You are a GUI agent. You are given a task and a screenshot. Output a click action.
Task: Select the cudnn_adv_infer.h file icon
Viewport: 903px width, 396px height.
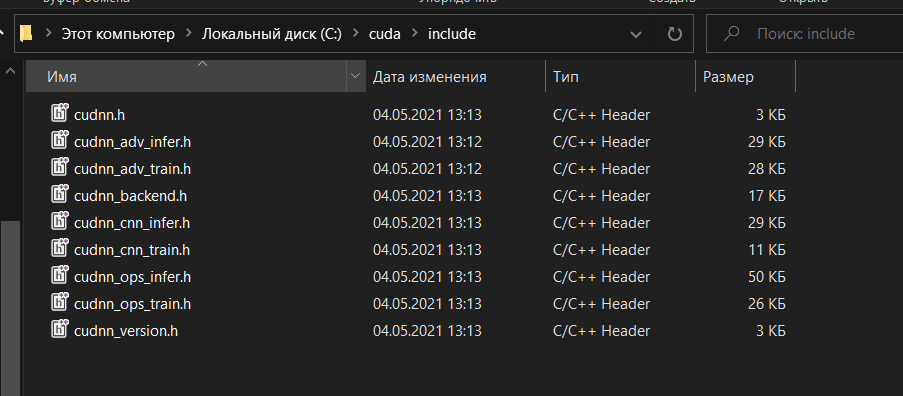tap(60, 140)
